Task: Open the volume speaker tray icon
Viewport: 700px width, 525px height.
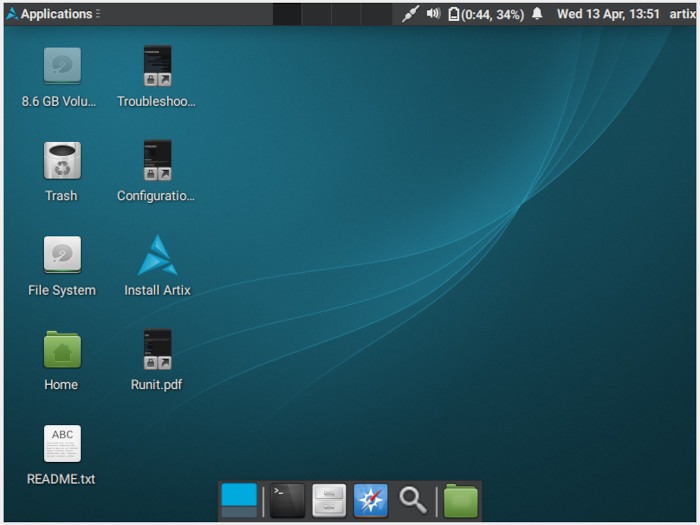Action: coord(433,14)
